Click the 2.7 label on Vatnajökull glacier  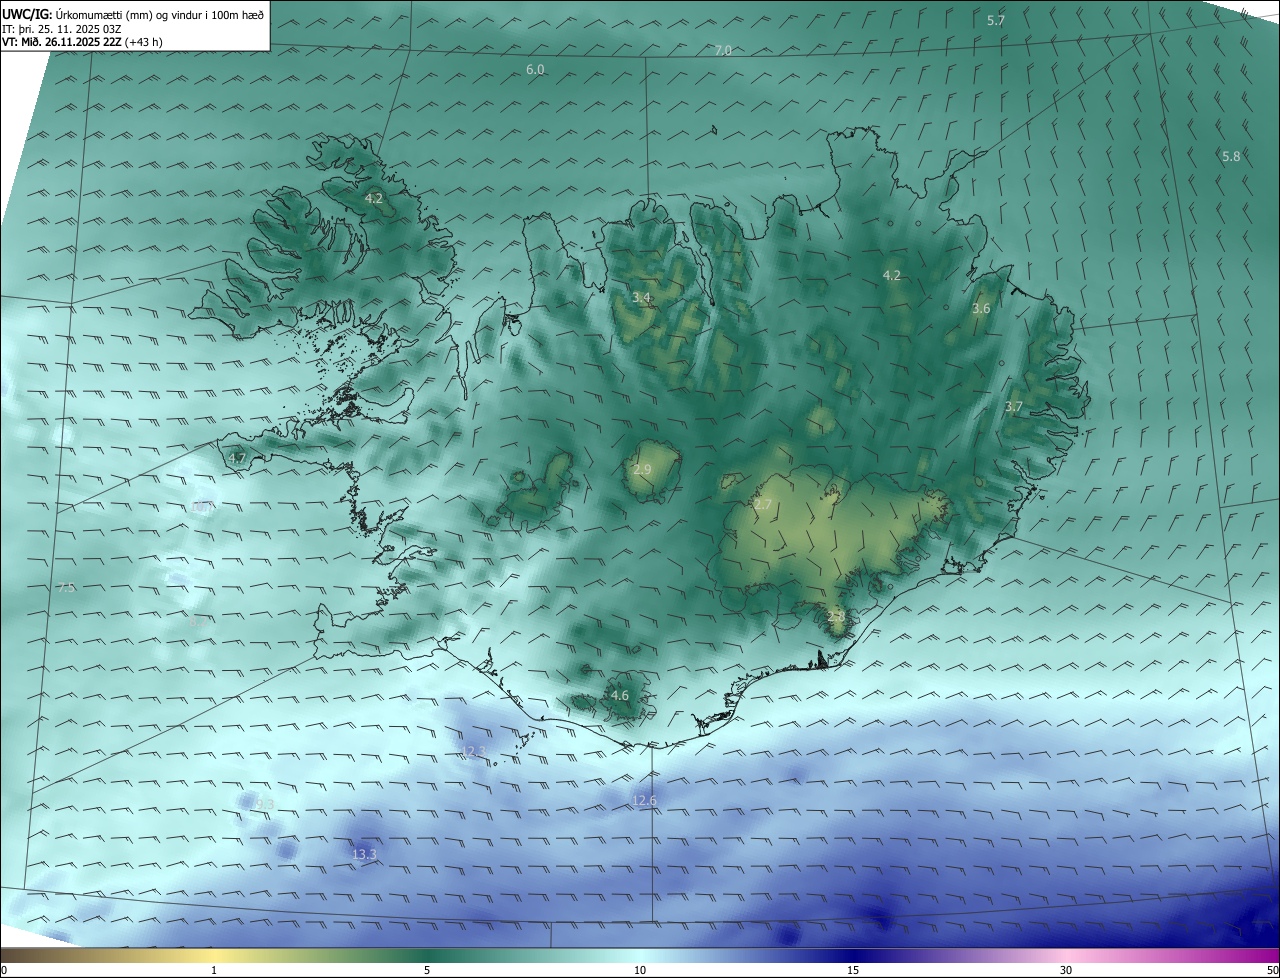[x=763, y=504]
